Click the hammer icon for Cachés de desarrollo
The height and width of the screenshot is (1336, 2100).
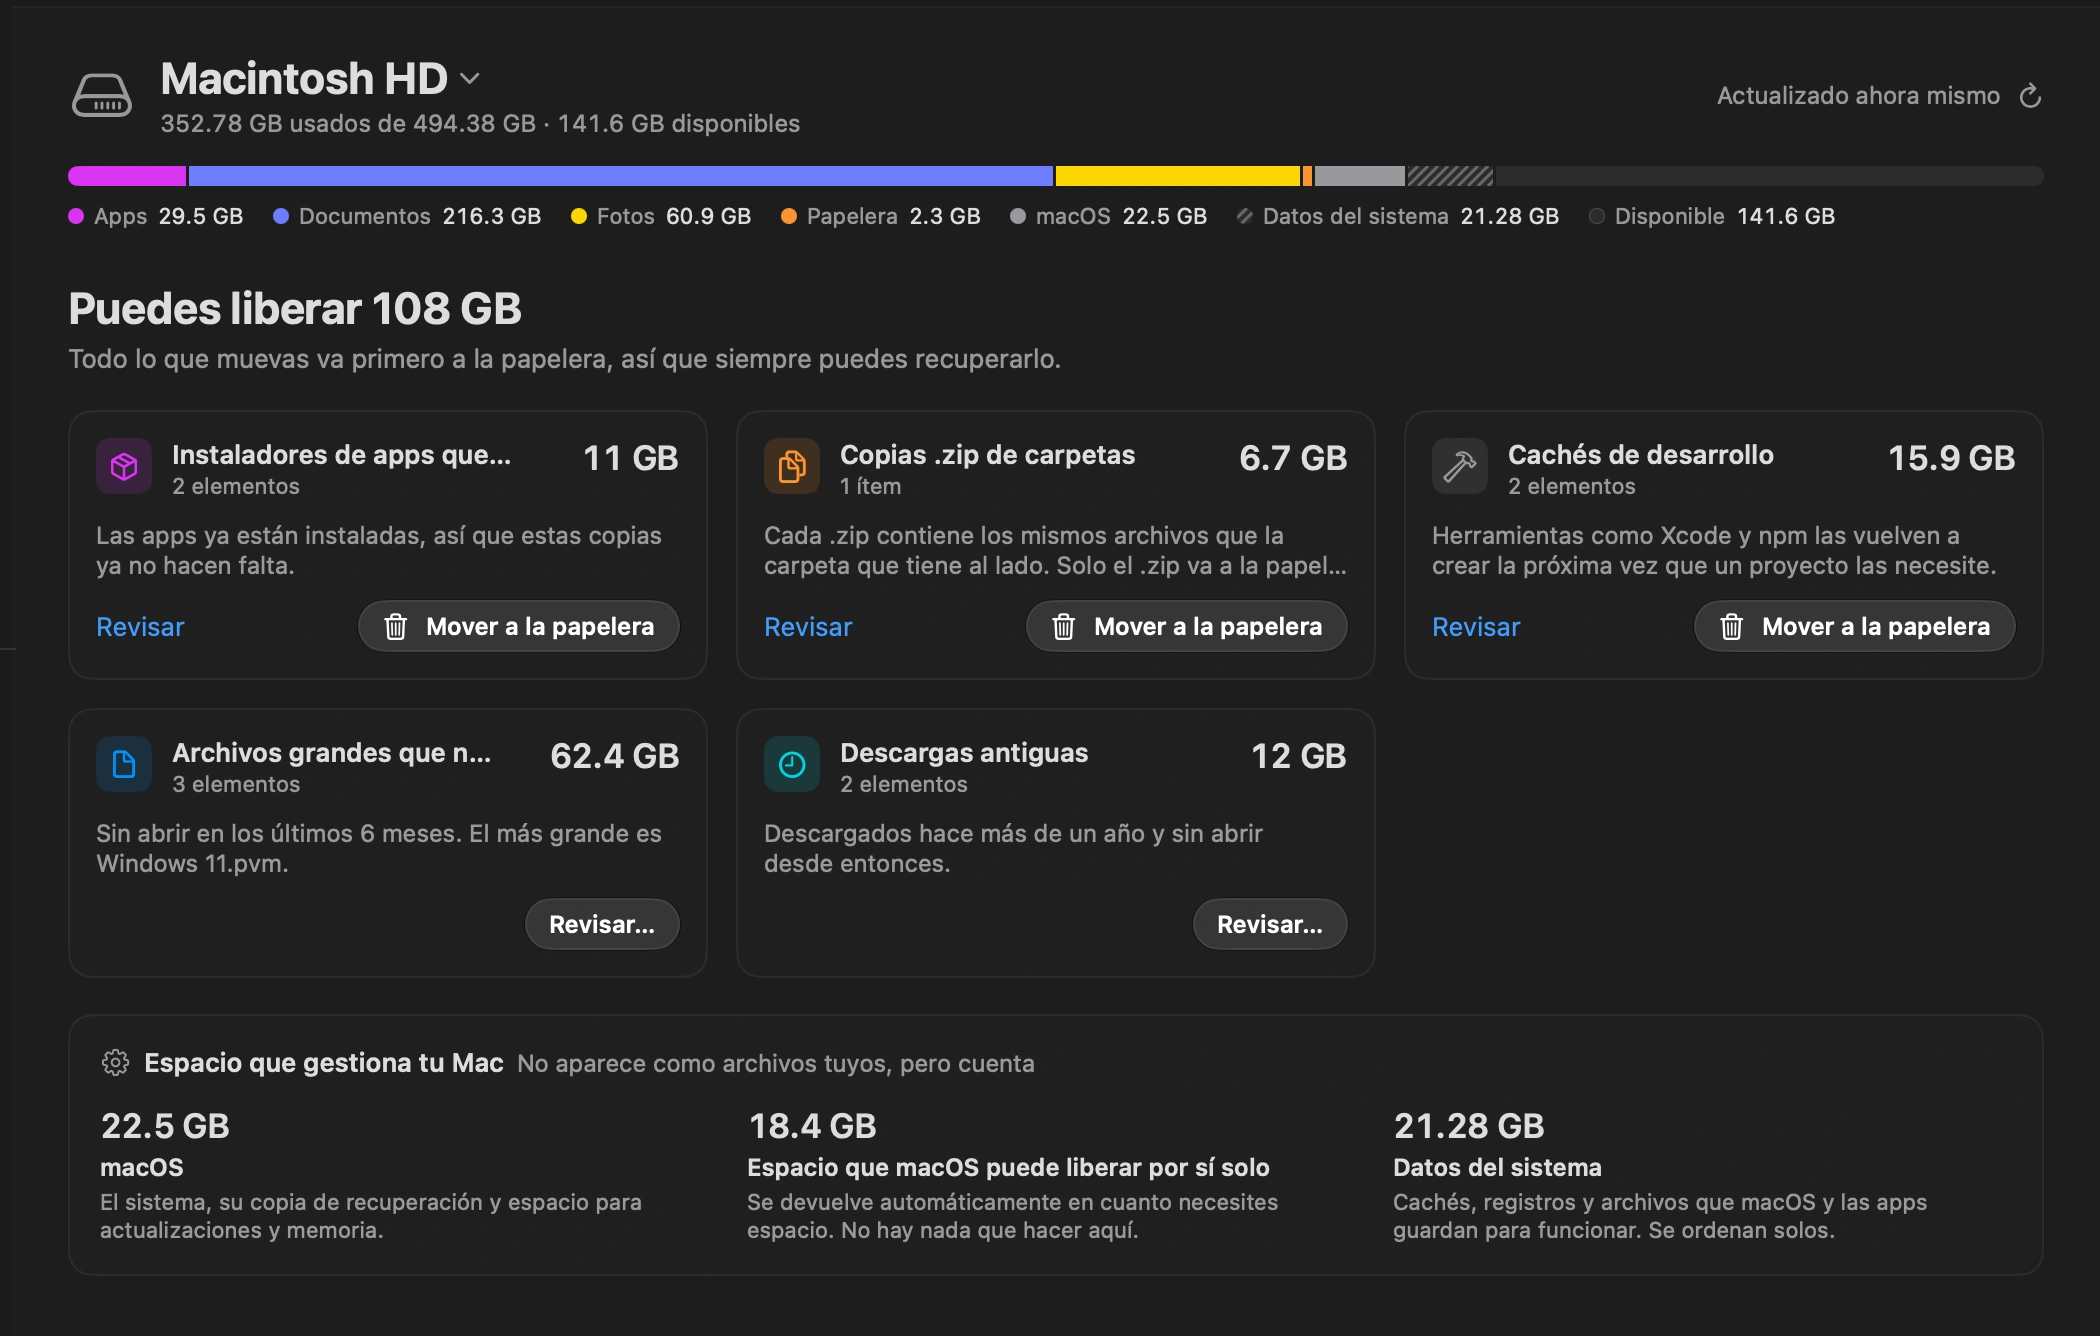coord(1460,466)
